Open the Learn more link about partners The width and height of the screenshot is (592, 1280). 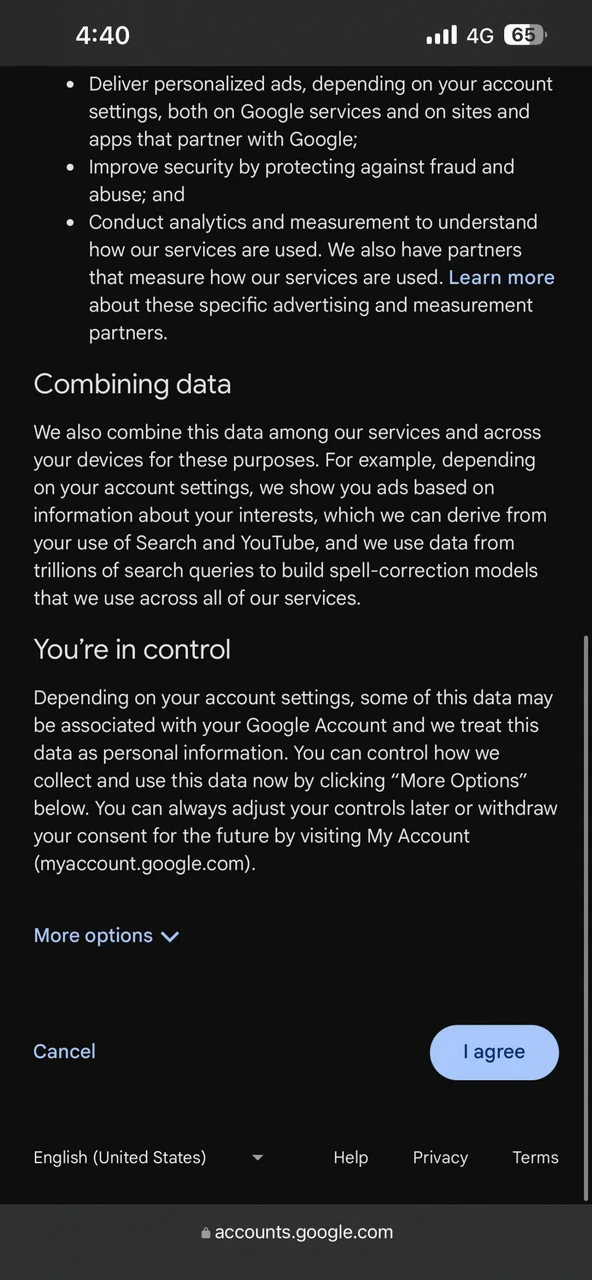tap(501, 277)
